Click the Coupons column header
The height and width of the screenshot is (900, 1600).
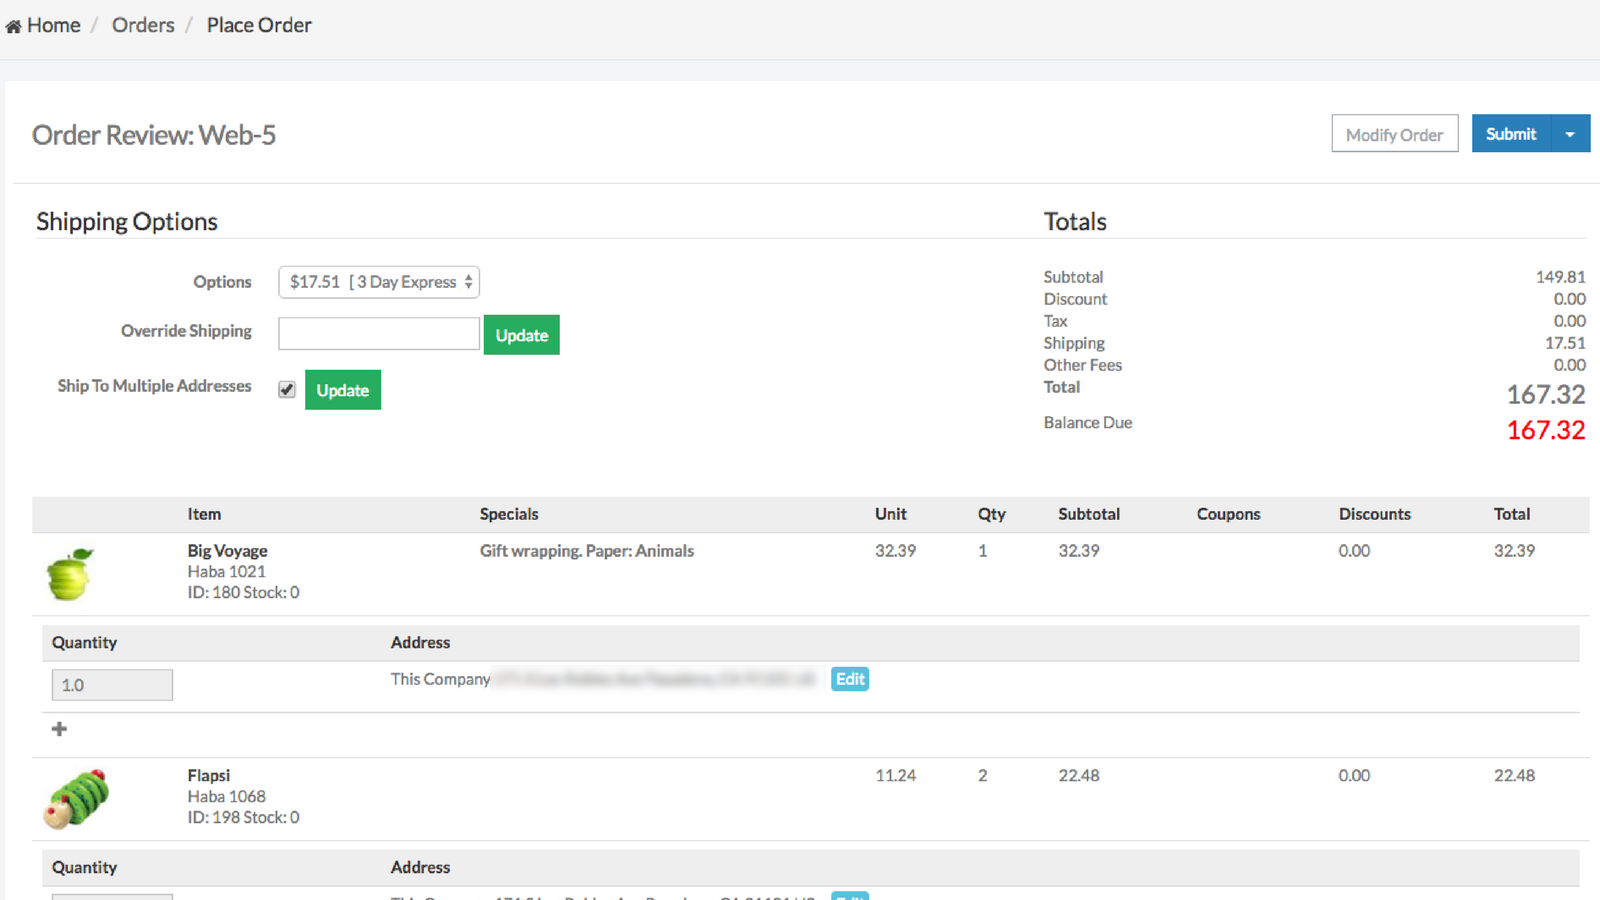point(1228,514)
